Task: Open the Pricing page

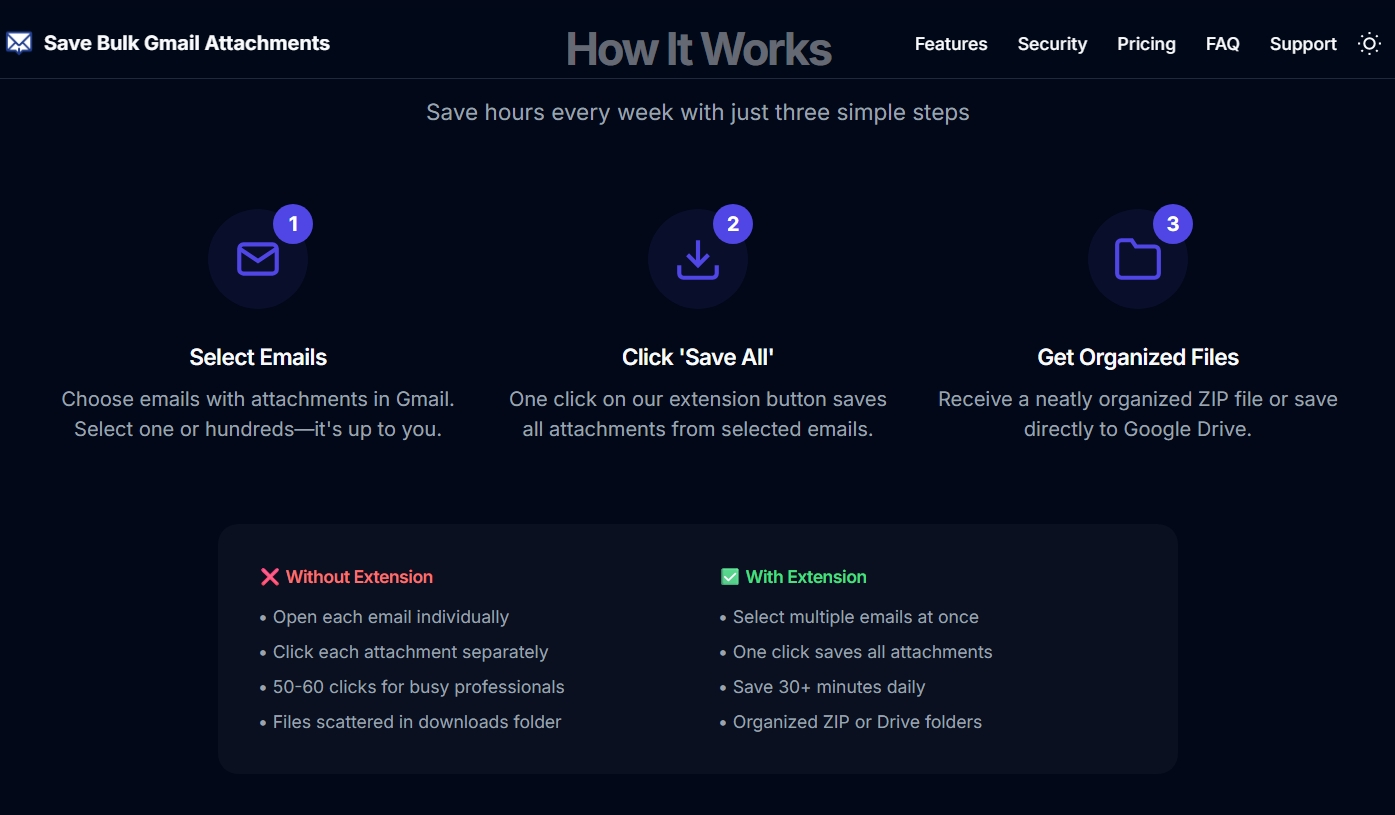Action: coord(1146,44)
